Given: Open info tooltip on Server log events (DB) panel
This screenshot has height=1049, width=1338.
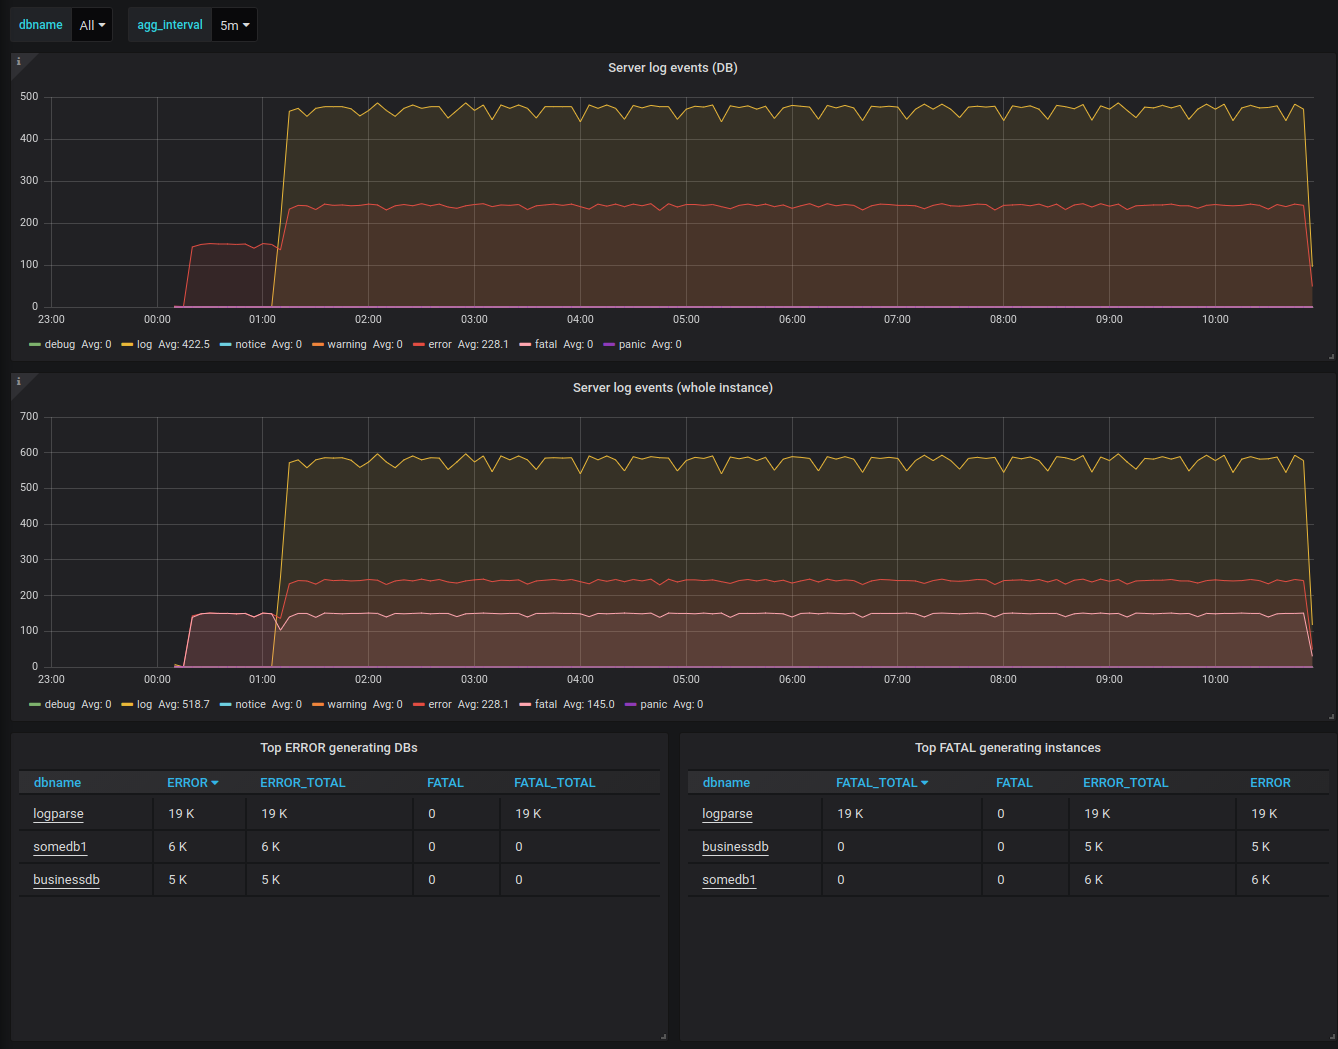Looking at the screenshot, I should (x=18, y=62).
